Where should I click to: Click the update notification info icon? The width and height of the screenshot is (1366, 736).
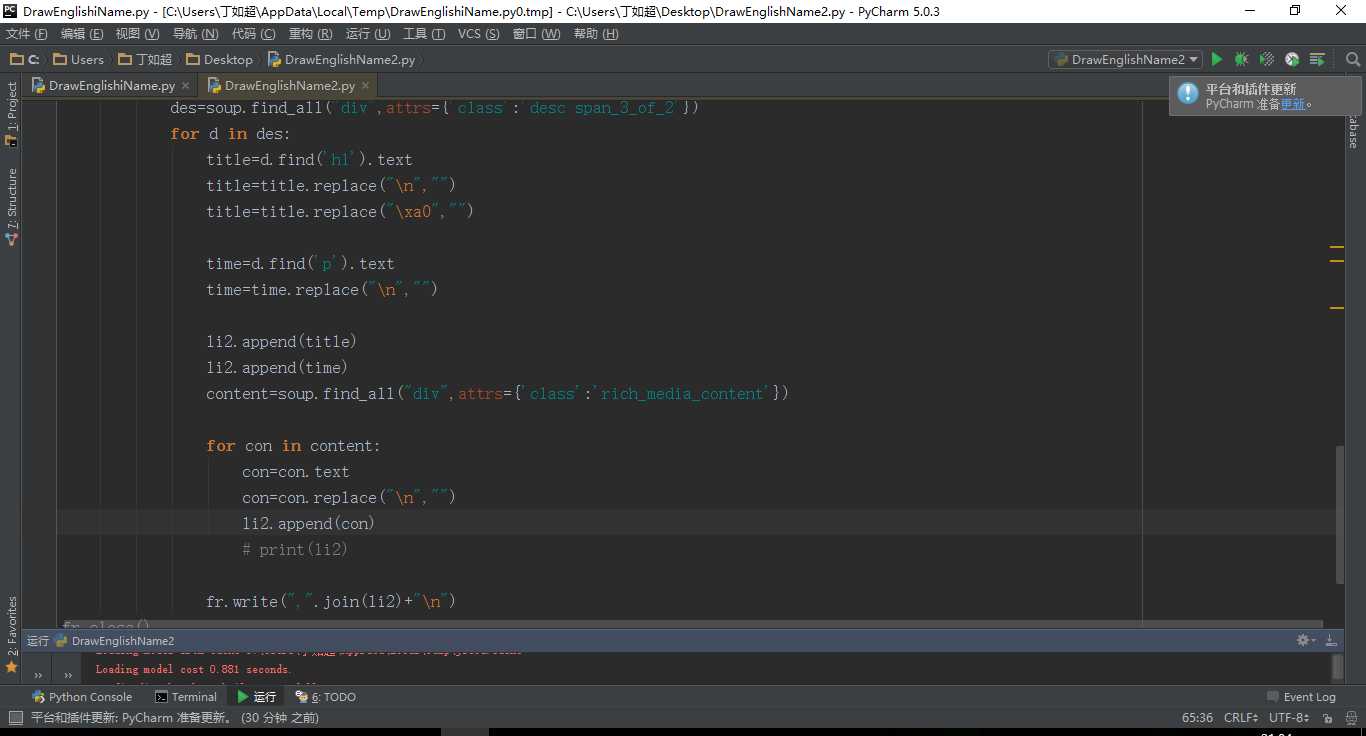pos(1188,93)
